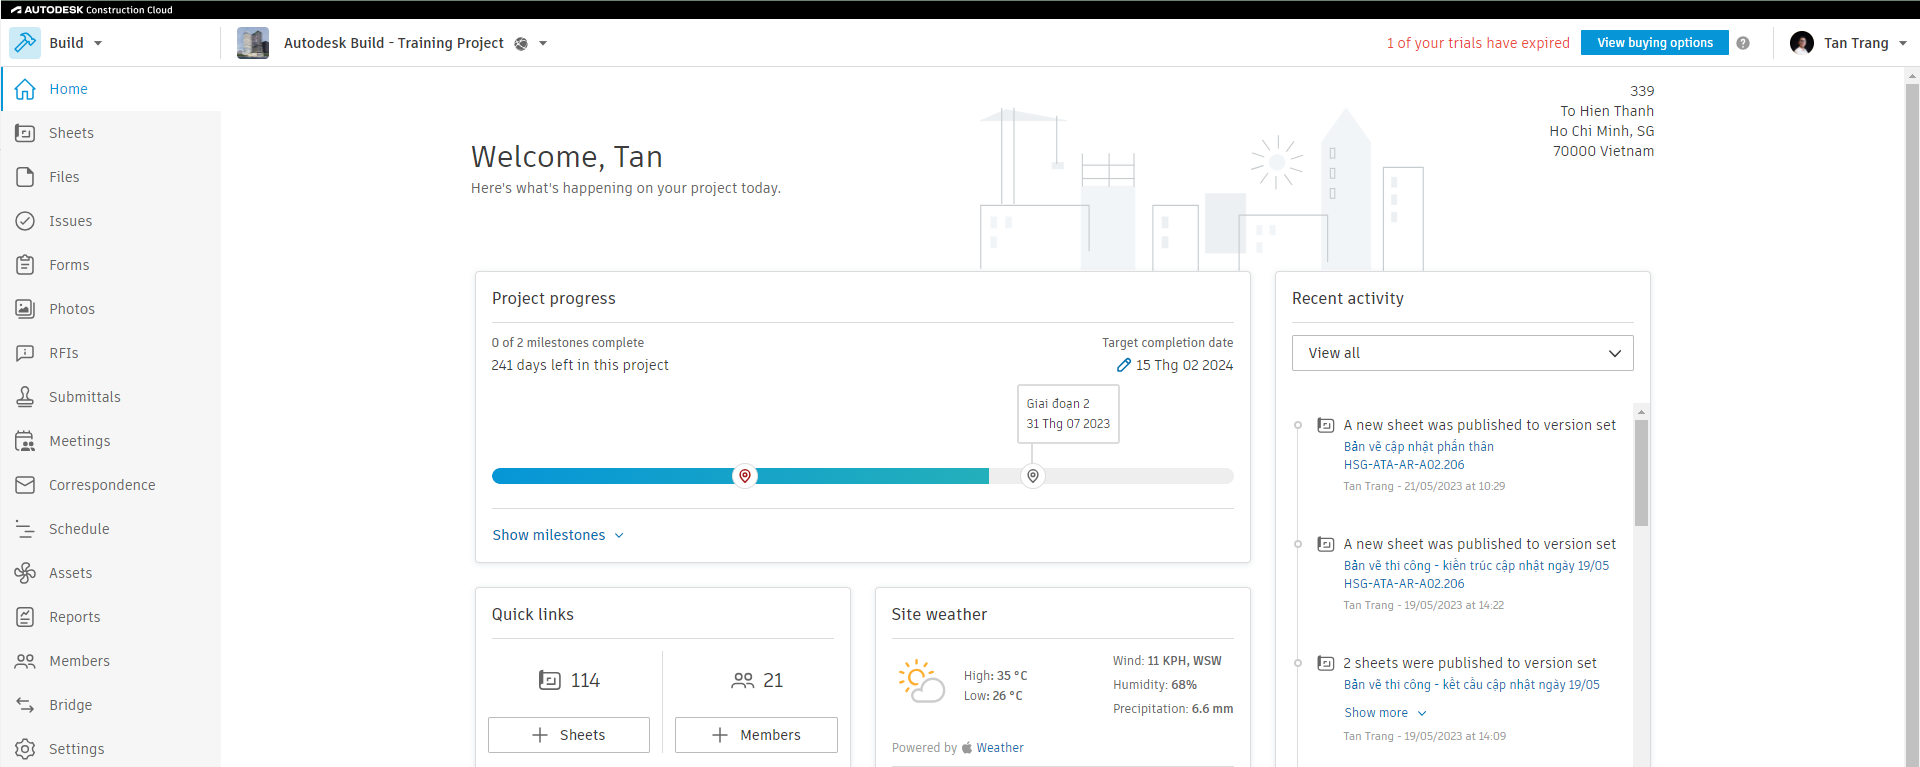1920x767 pixels.
Task: Click View buying options button
Action: (x=1655, y=43)
